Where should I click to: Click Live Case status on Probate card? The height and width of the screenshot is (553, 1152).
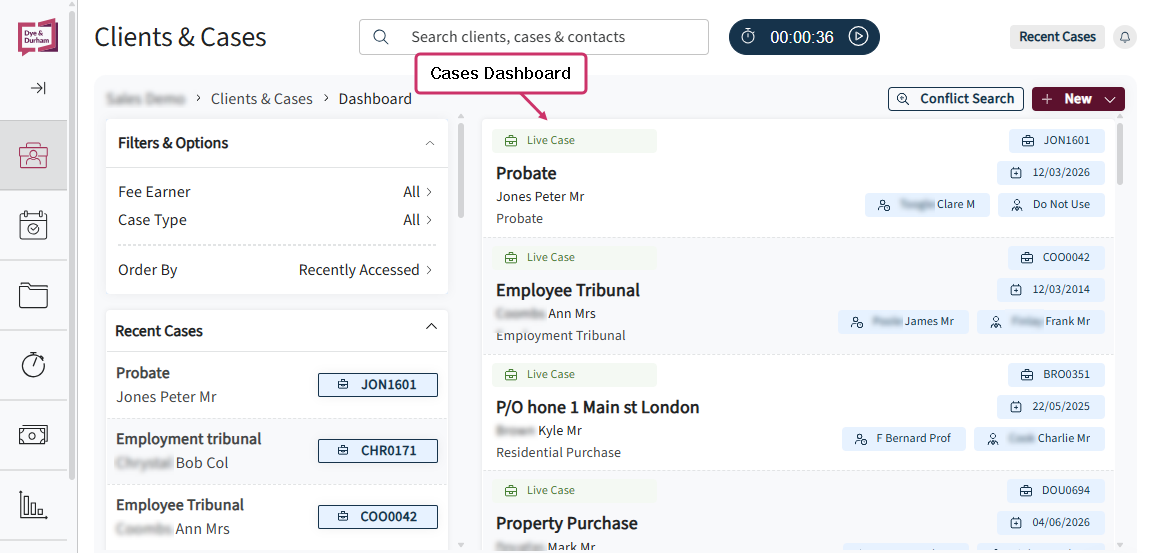click(x=575, y=140)
